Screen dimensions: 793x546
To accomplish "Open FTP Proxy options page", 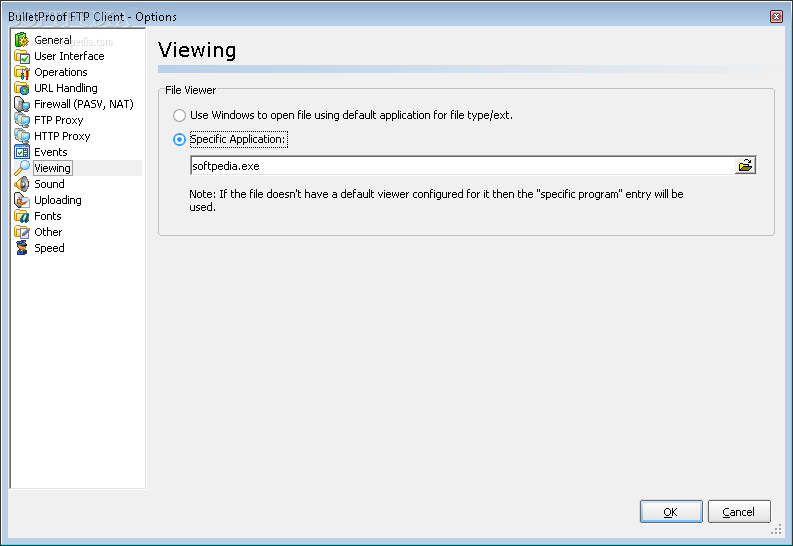I will [59, 120].
